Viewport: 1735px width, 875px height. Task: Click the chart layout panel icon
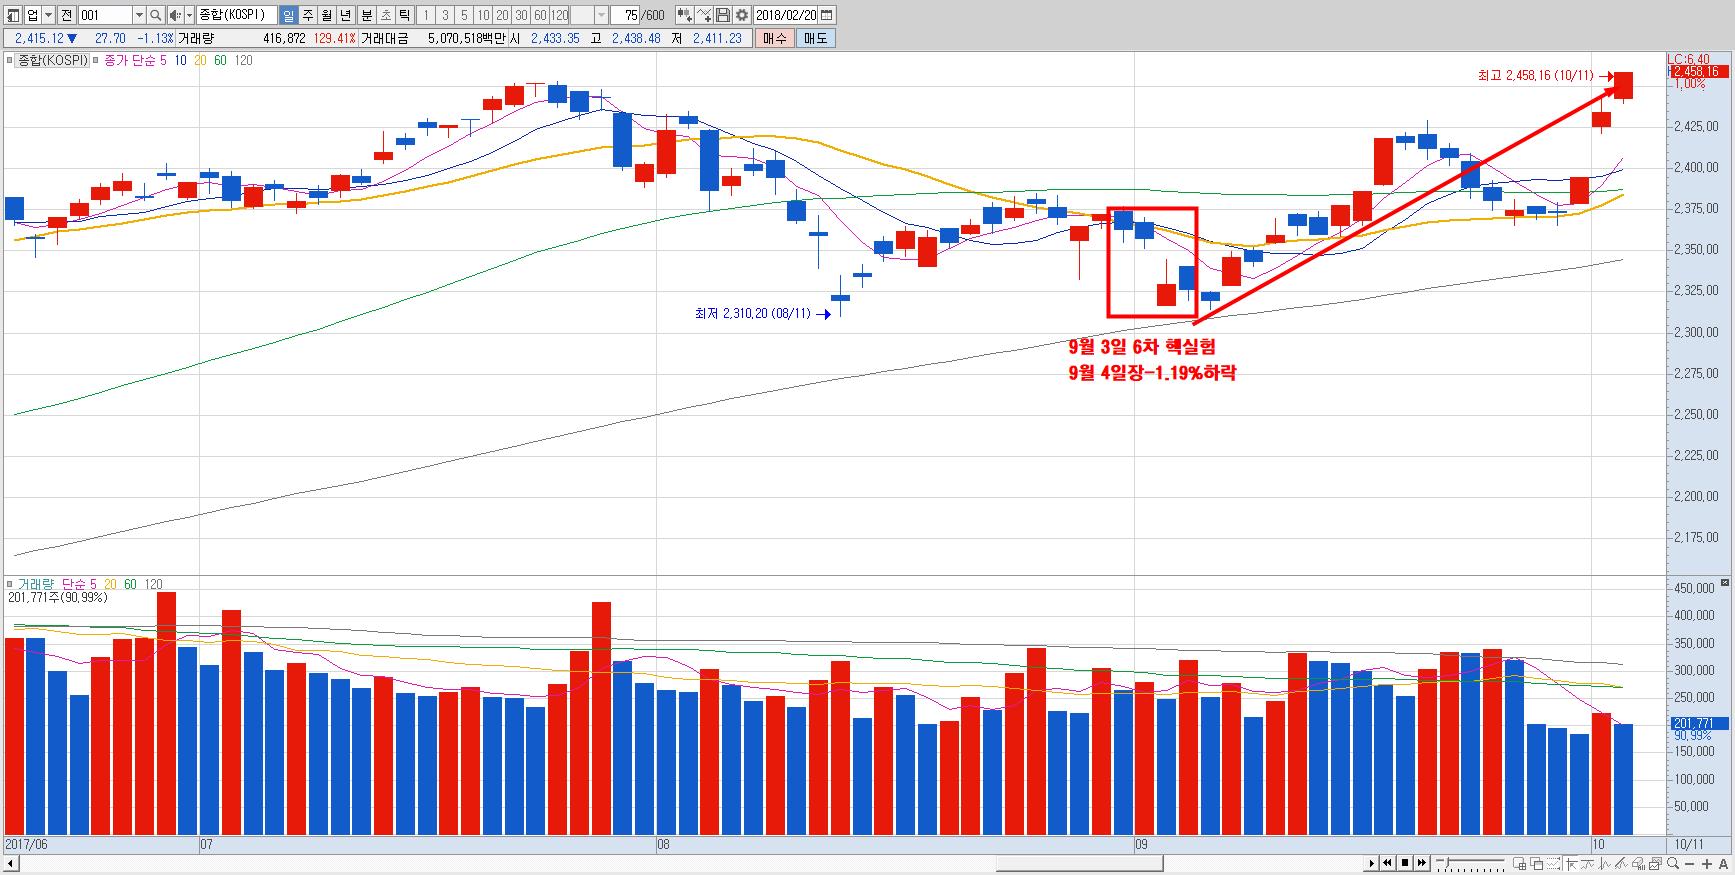[13, 15]
